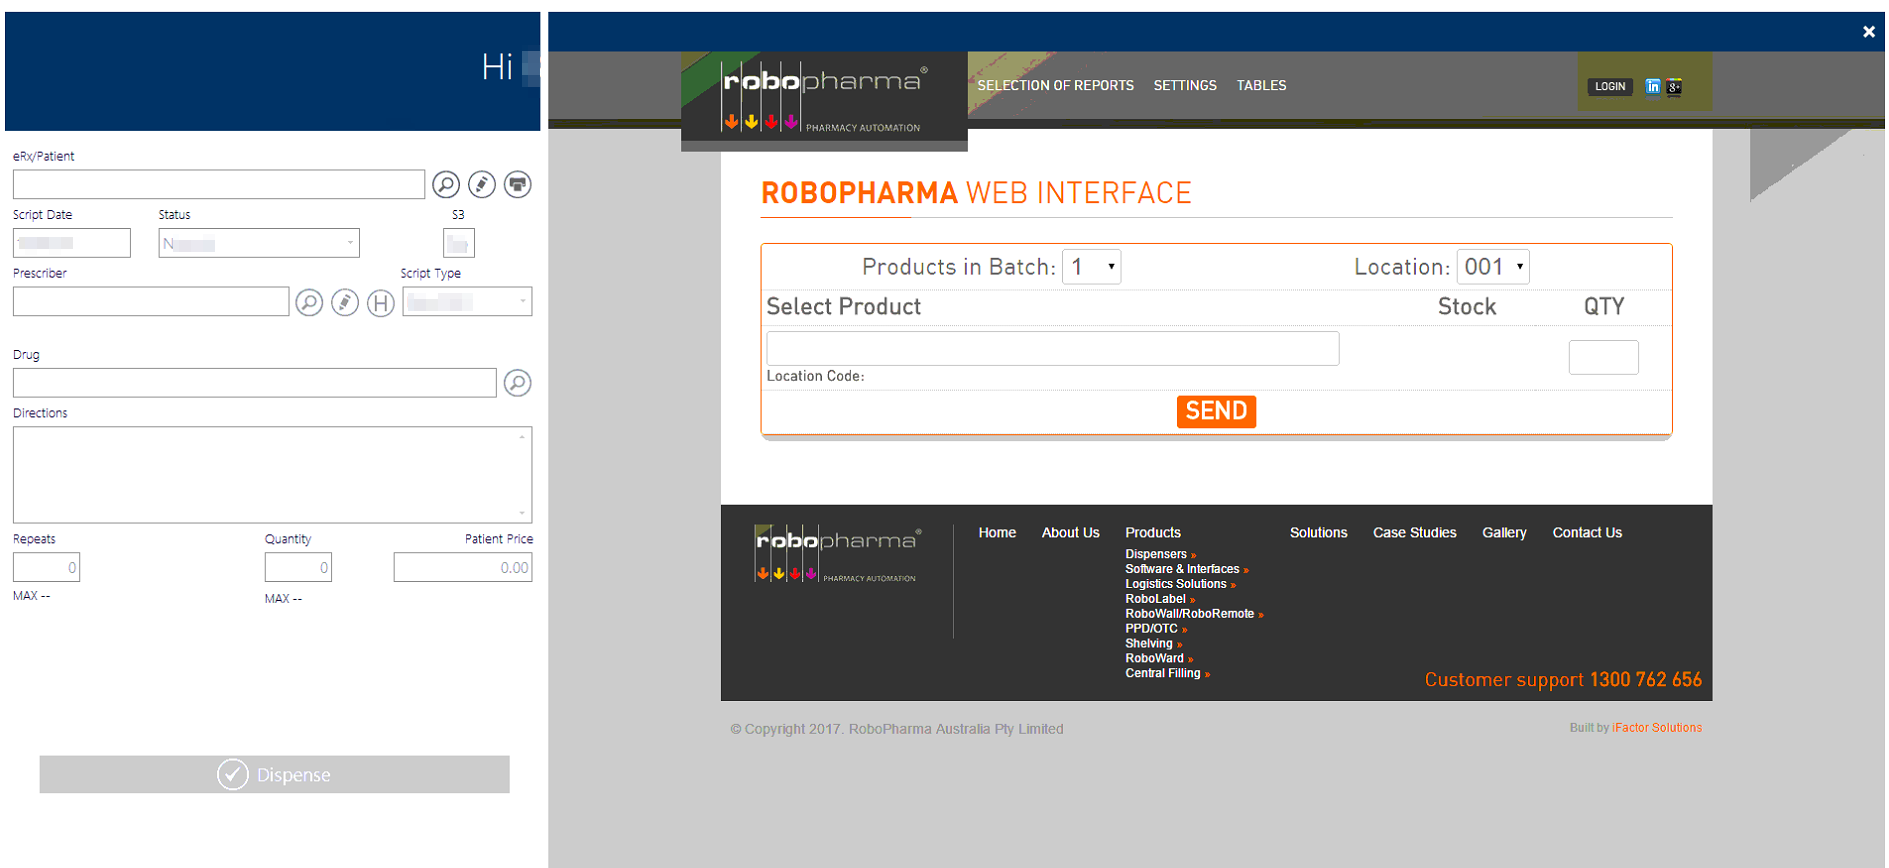This screenshot has height=868, width=1889.
Task: Open the Location dropdown
Action: point(1493,267)
